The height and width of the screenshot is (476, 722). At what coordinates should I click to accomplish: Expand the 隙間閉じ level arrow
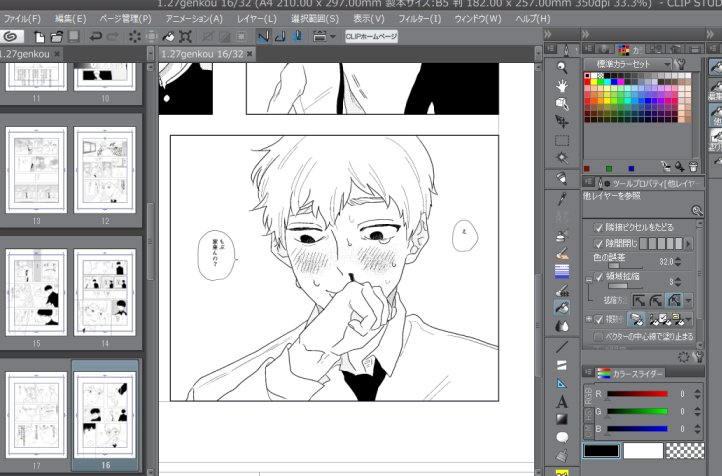coord(689,243)
